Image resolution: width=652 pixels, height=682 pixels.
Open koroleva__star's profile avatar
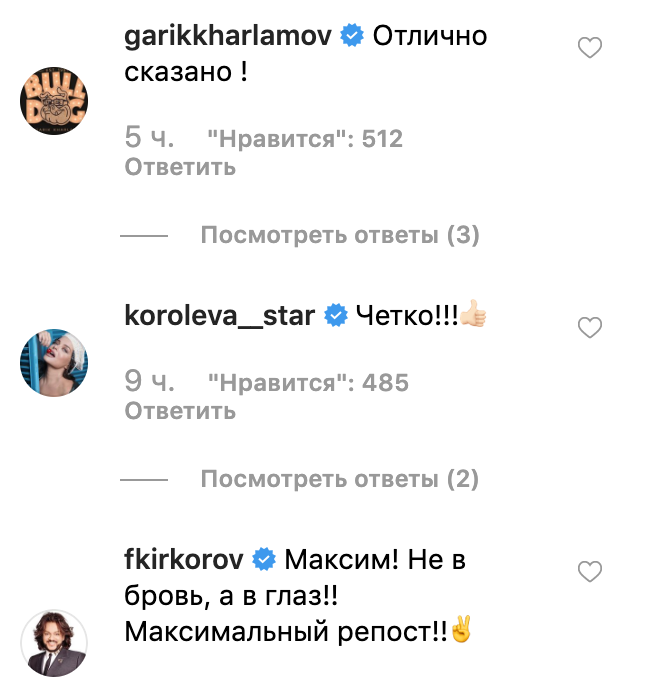(x=54, y=362)
